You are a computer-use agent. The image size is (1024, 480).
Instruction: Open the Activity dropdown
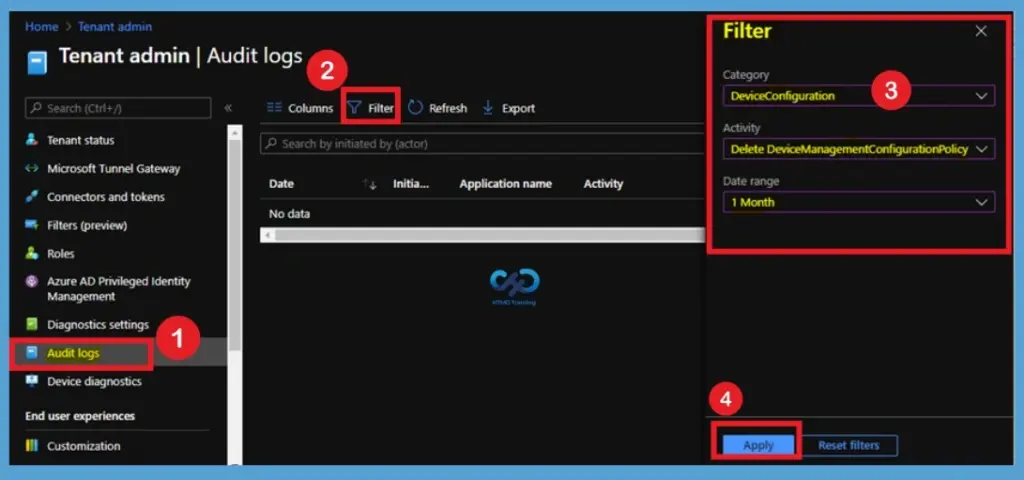[x=859, y=149]
